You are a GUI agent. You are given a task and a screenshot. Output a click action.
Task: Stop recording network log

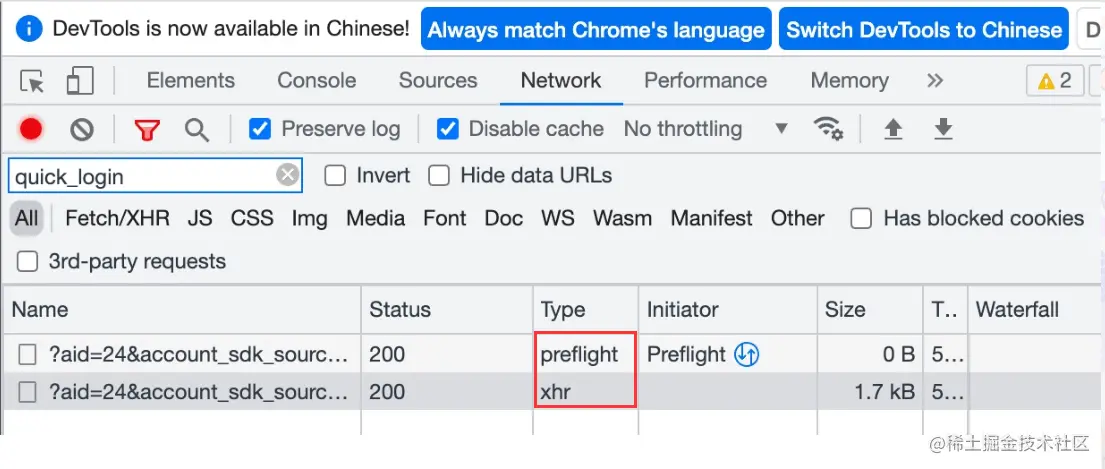(x=31, y=129)
